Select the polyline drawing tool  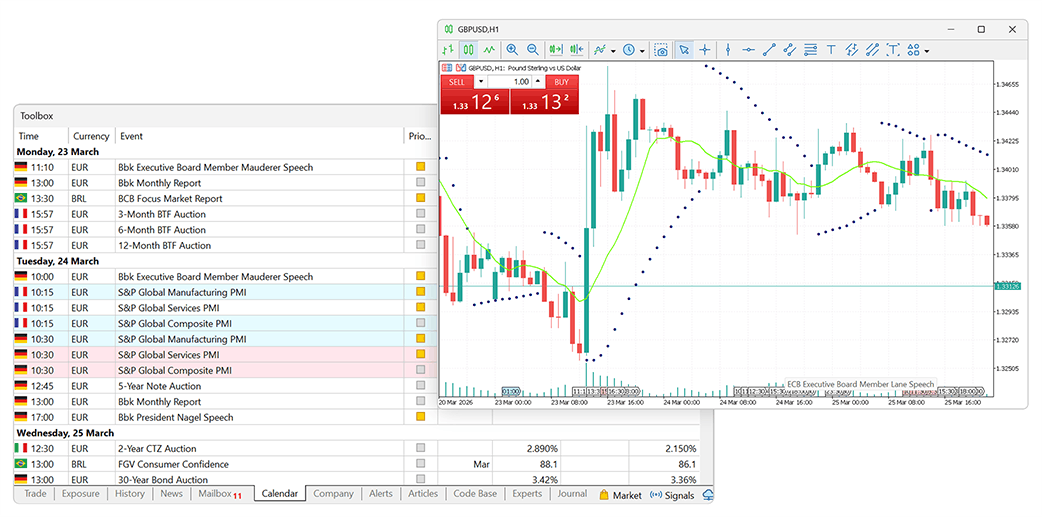789,50
